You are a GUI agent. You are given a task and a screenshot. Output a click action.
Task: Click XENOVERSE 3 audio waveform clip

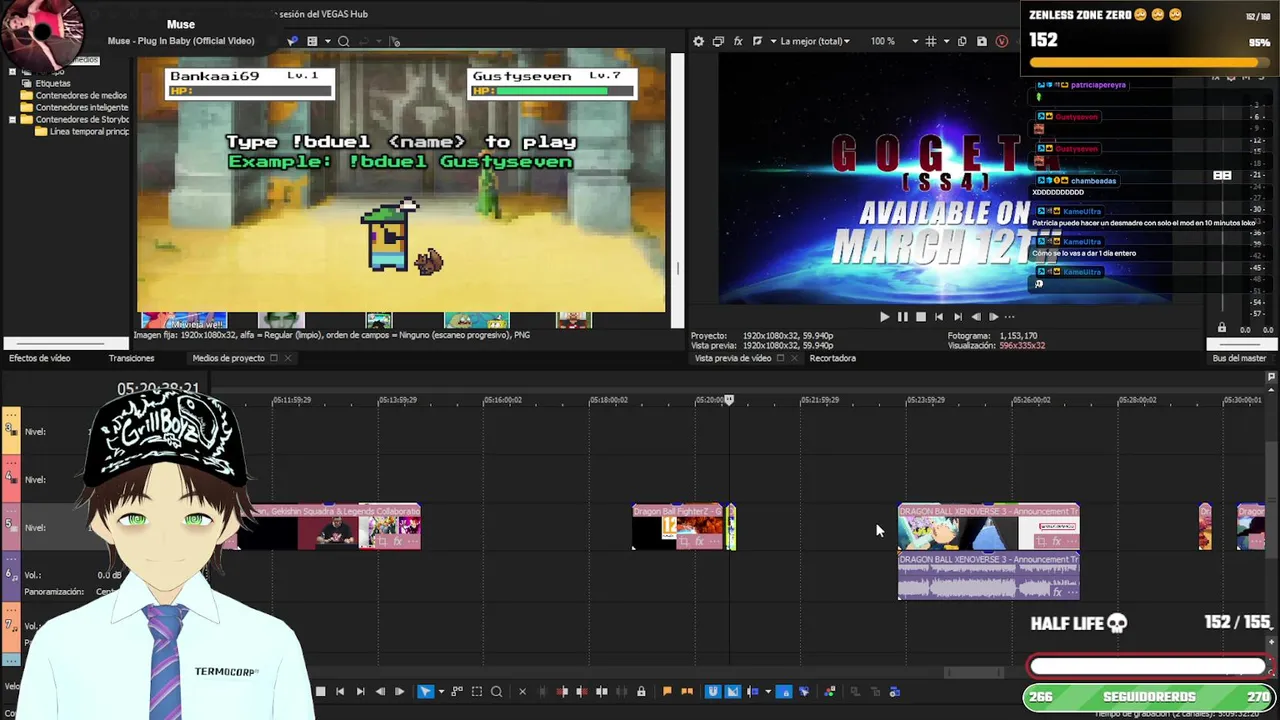pos(988,577)
